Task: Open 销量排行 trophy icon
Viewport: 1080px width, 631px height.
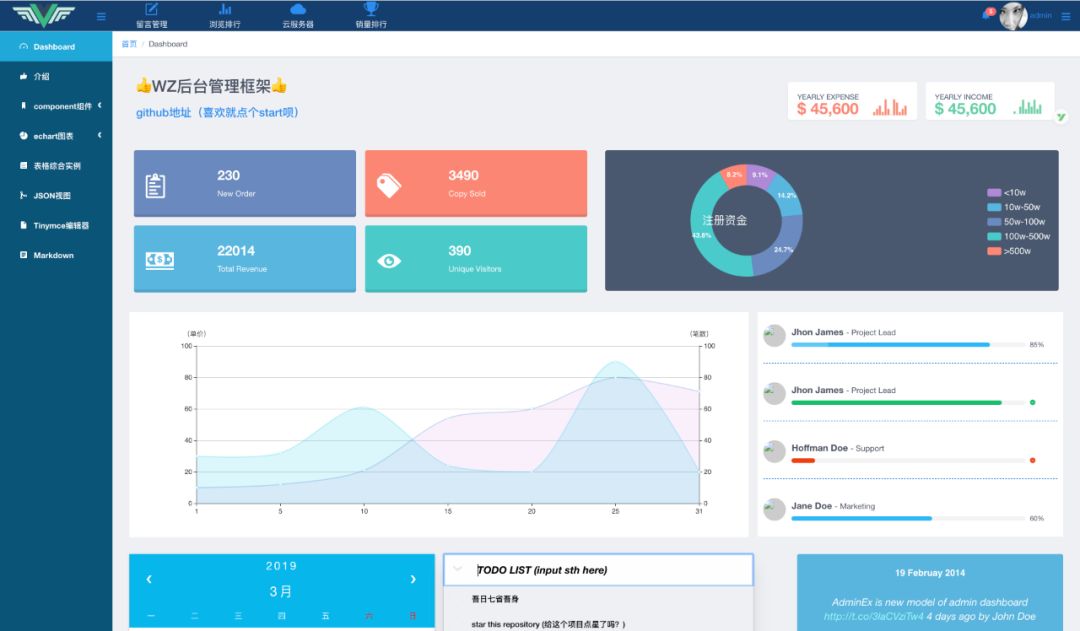Action: click(371, 10)
